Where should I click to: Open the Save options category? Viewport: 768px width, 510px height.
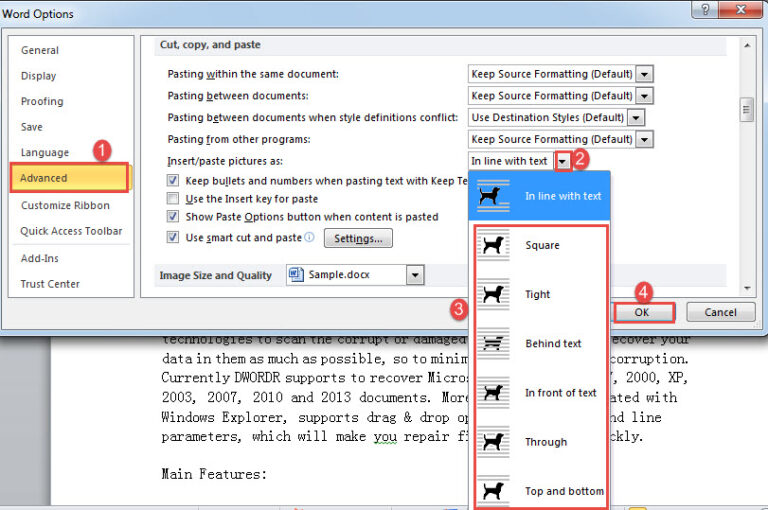pyautogui.click(x=31, y=127)
